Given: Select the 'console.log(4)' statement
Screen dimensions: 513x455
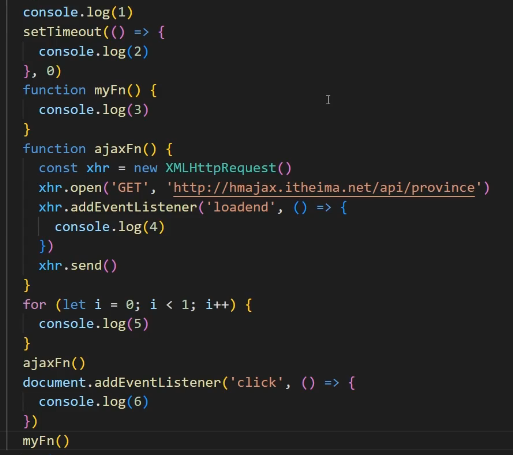Looking at the screenshot, I should 110,227.
